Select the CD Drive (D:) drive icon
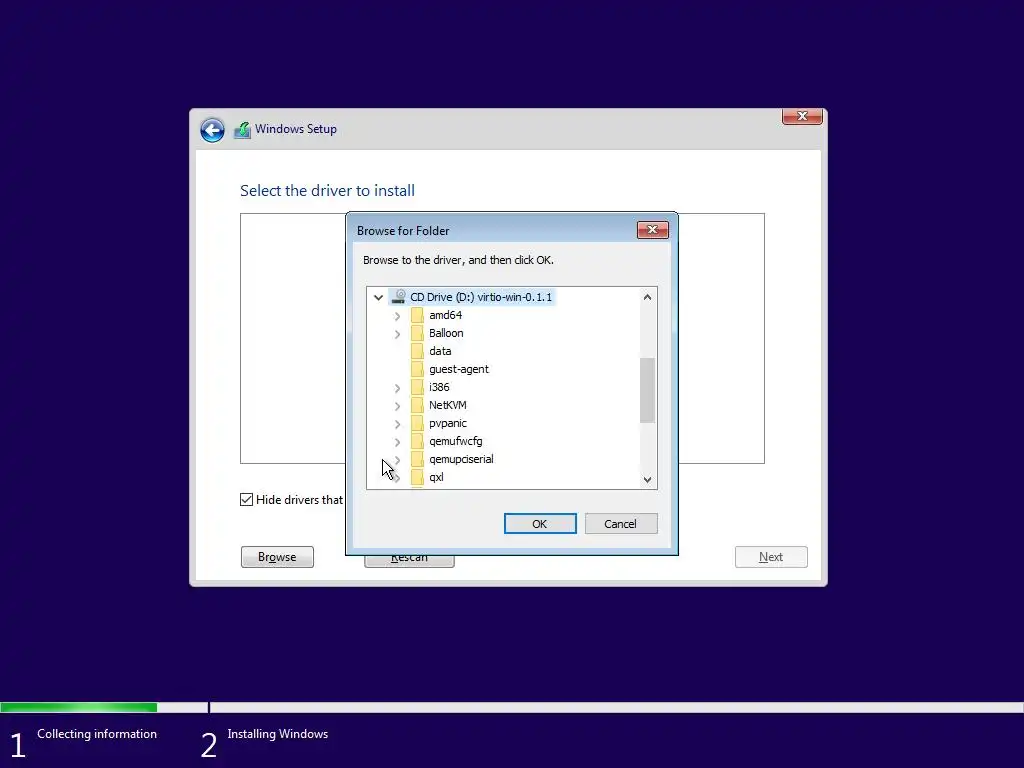The height and width of the screenshot is (768, 1024). point(398,297)
